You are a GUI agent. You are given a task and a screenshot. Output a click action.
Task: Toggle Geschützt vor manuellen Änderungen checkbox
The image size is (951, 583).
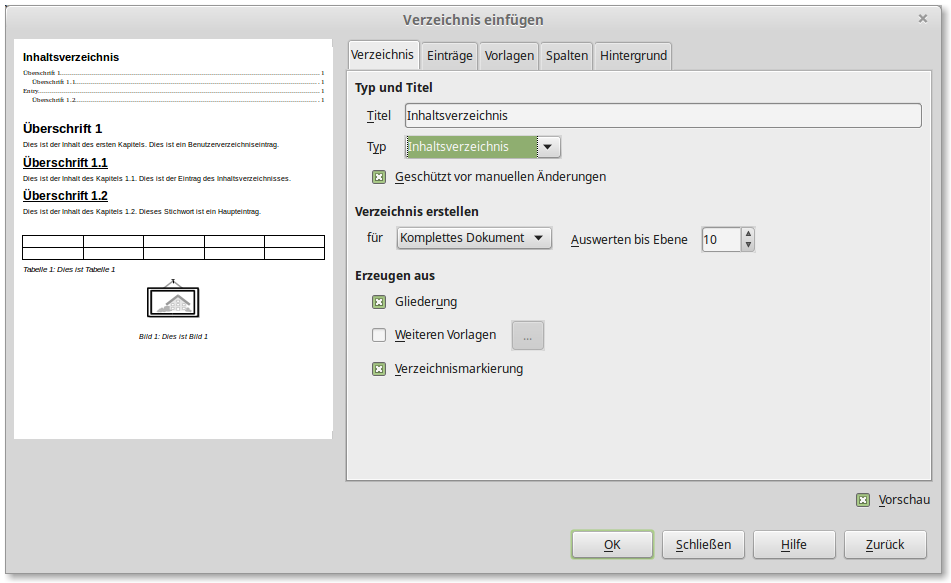pyautogui.click(x=379, y=177)
